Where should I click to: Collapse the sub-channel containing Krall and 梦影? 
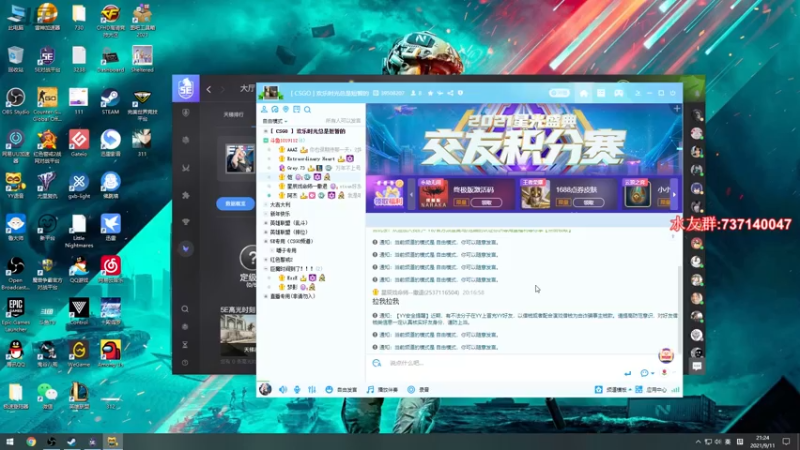click(266, 269)
